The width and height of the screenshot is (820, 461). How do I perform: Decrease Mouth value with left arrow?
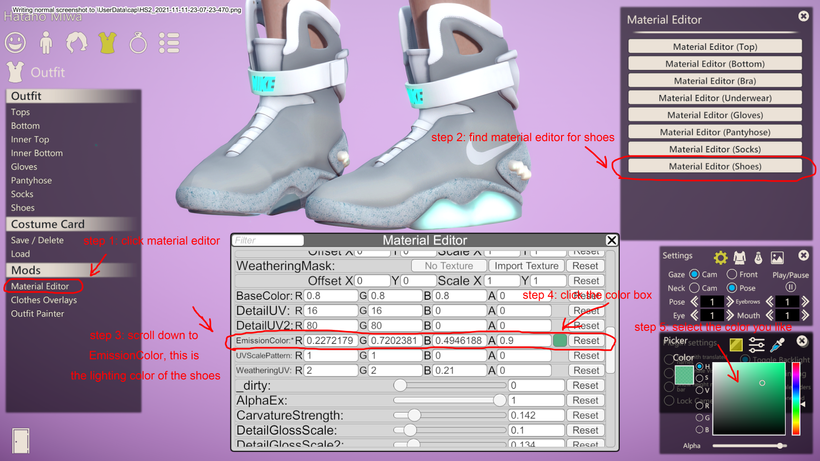pos(770,315)
